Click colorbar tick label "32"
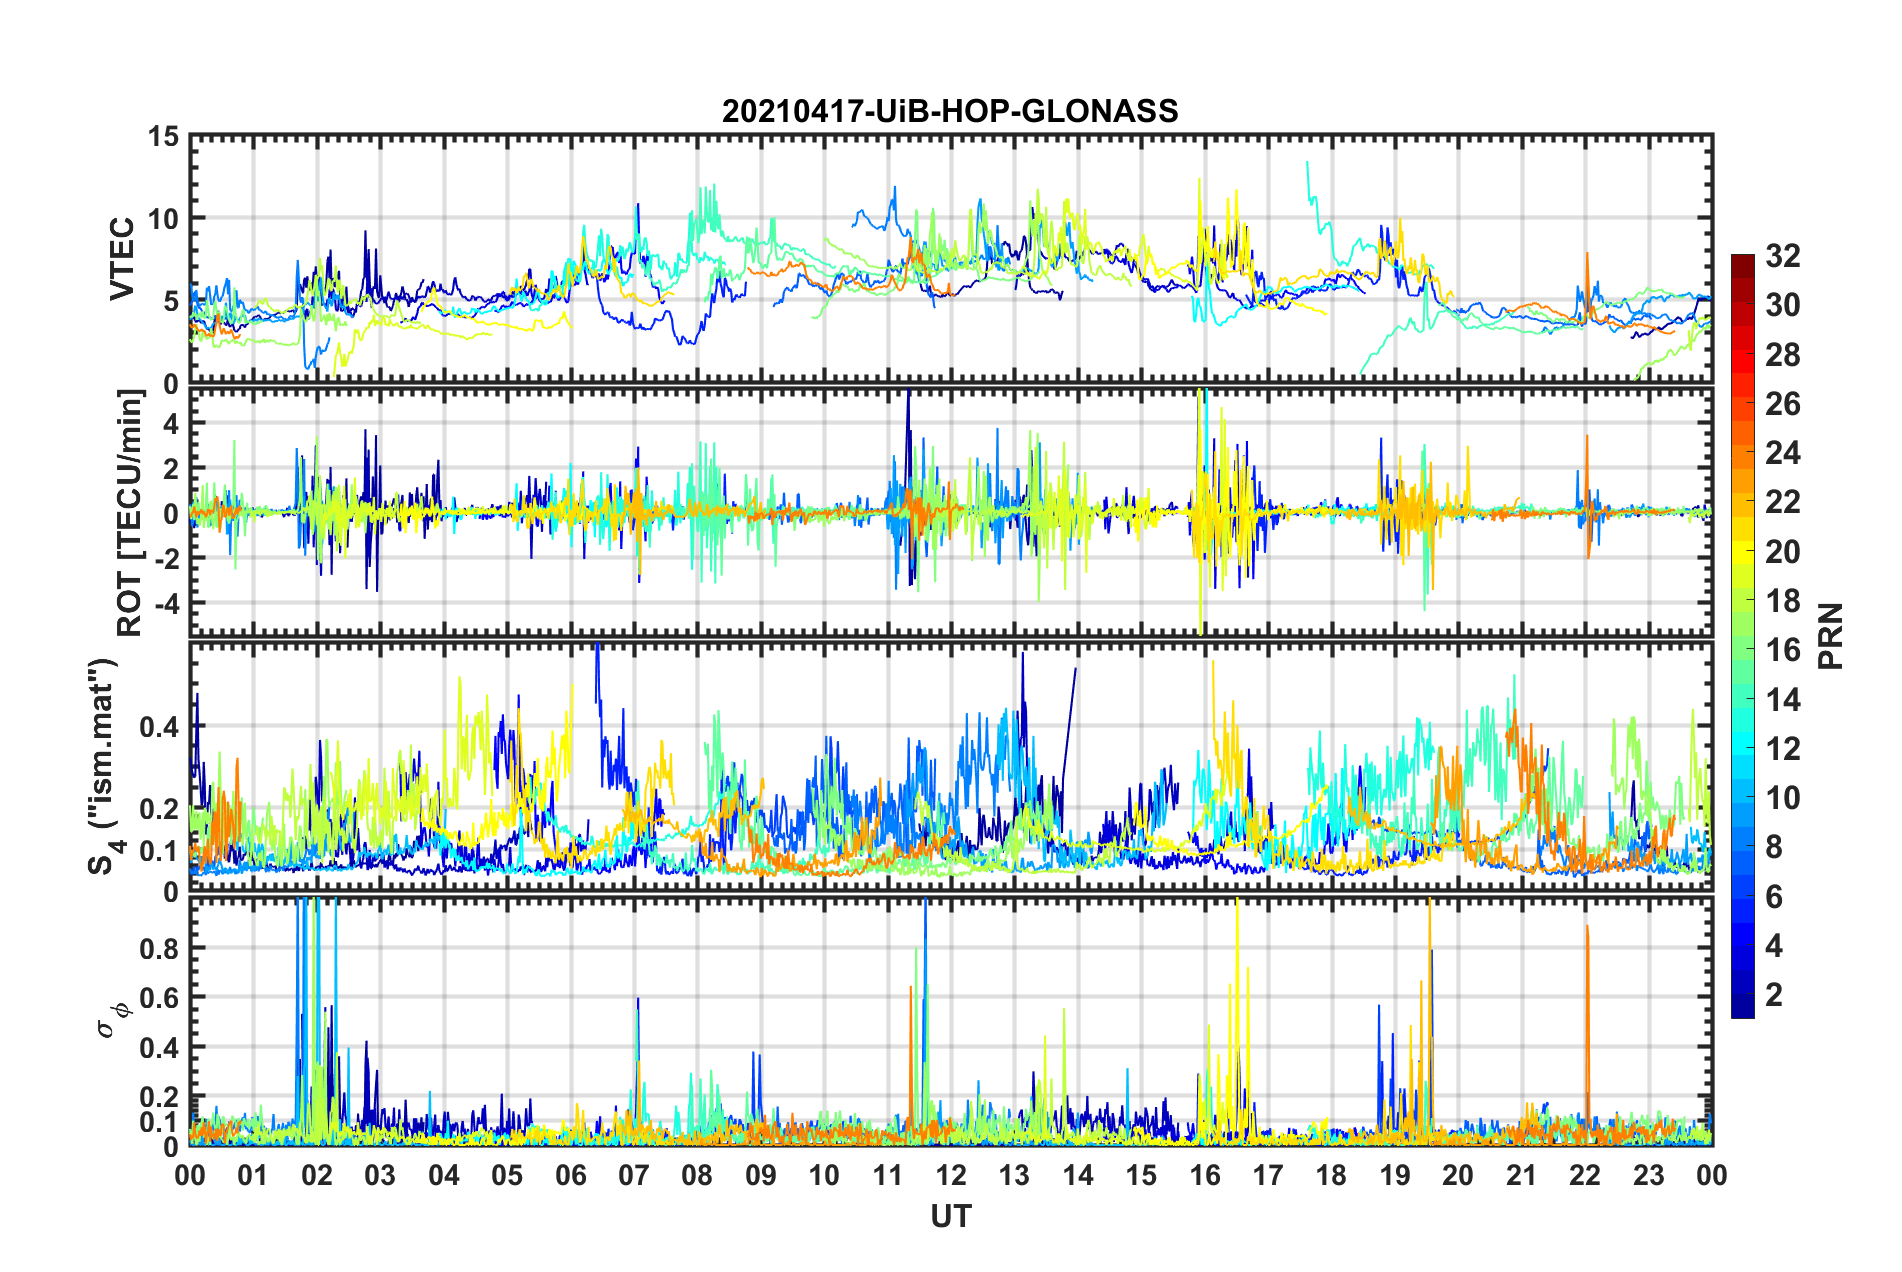The image size is (1902, 1272). coord(1782,256)
